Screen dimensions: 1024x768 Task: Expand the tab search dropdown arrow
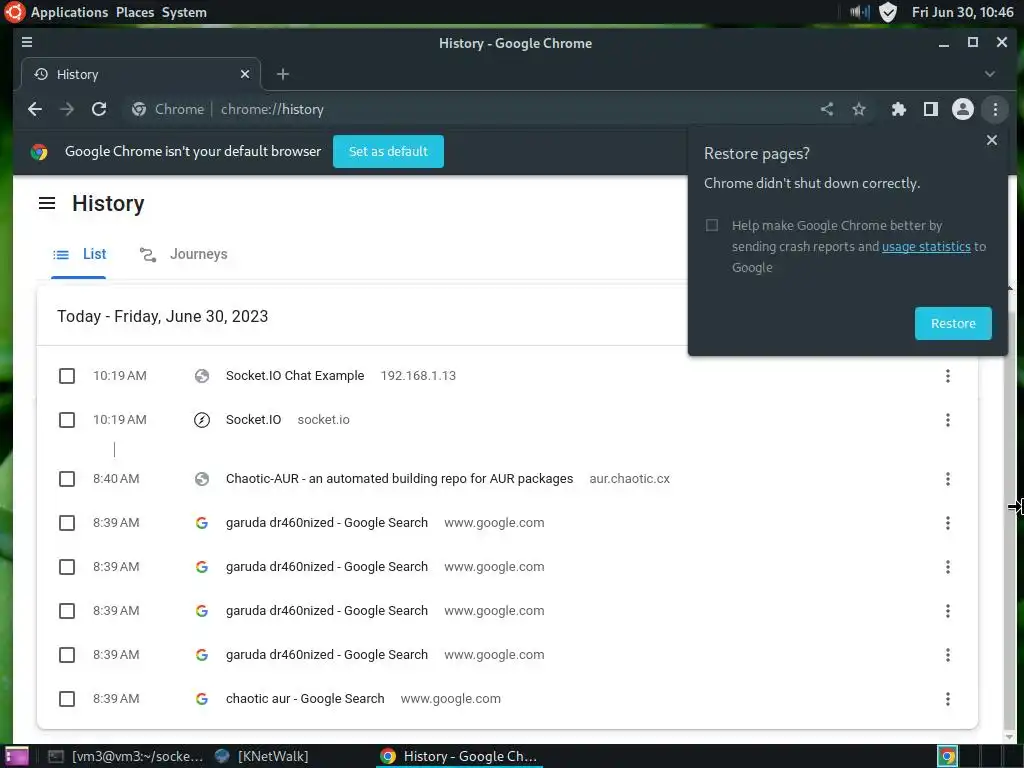pos(989,74)
